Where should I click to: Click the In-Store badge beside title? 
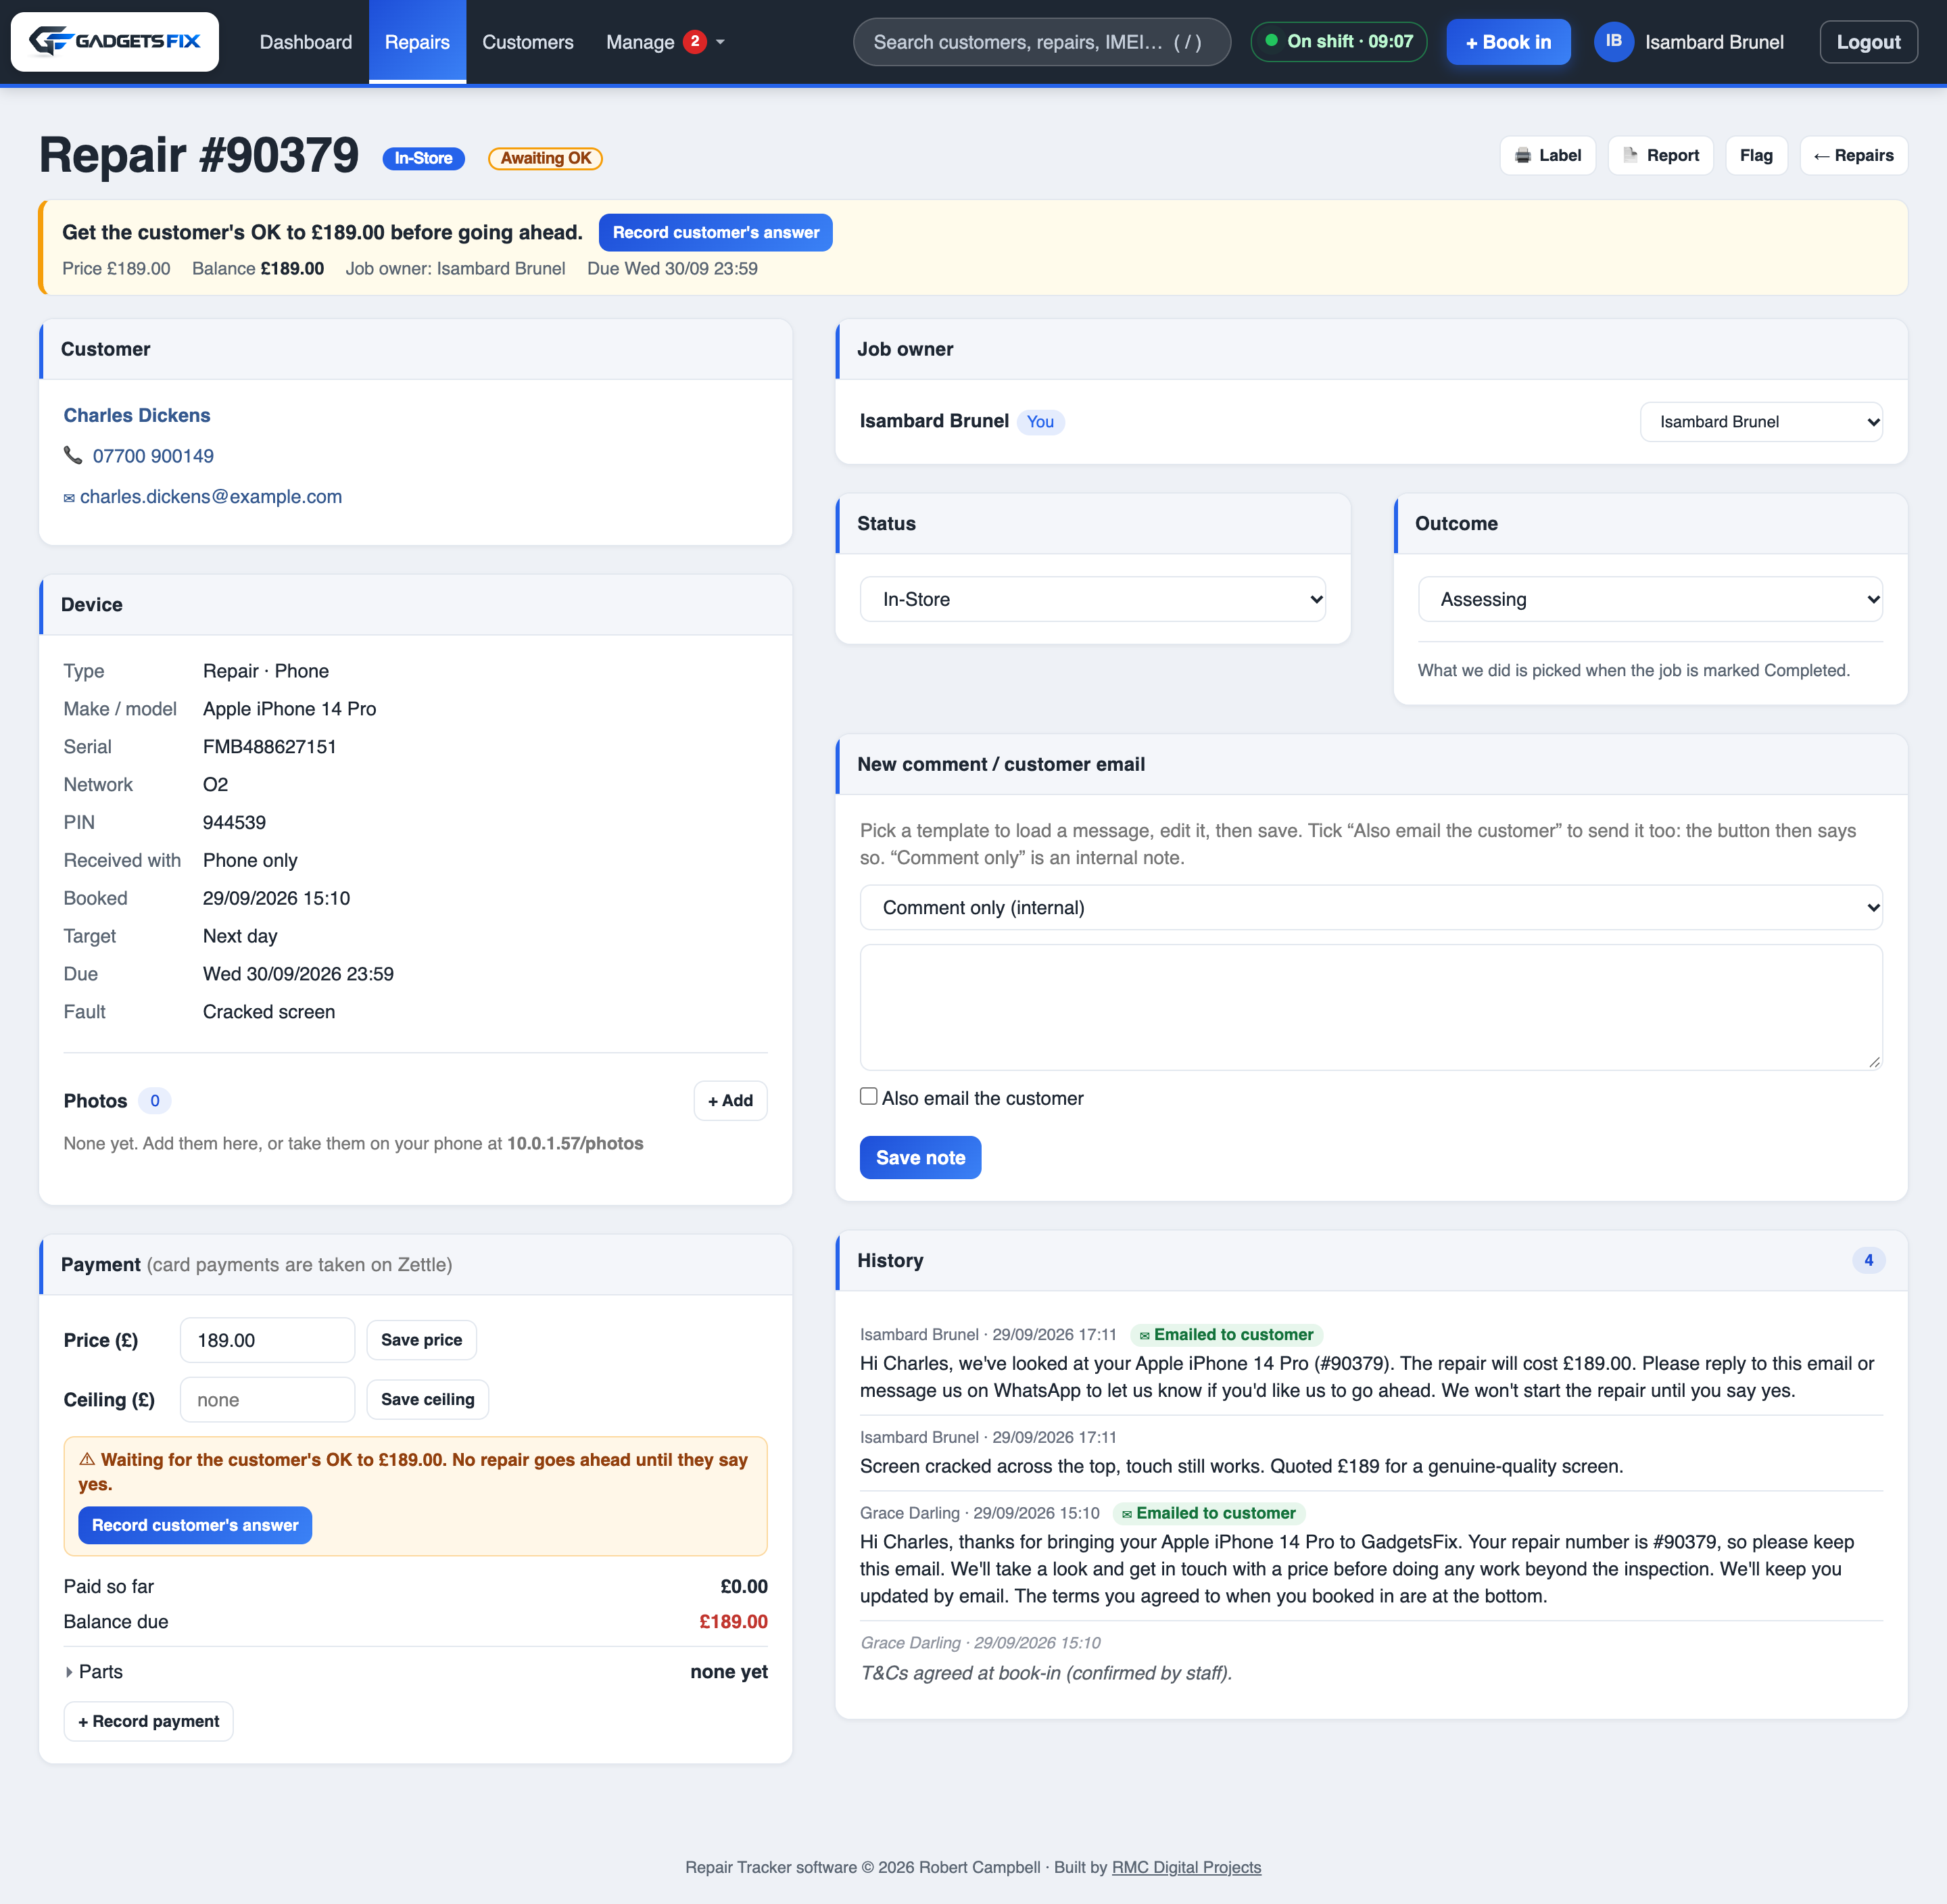click(x=423, y=158)
